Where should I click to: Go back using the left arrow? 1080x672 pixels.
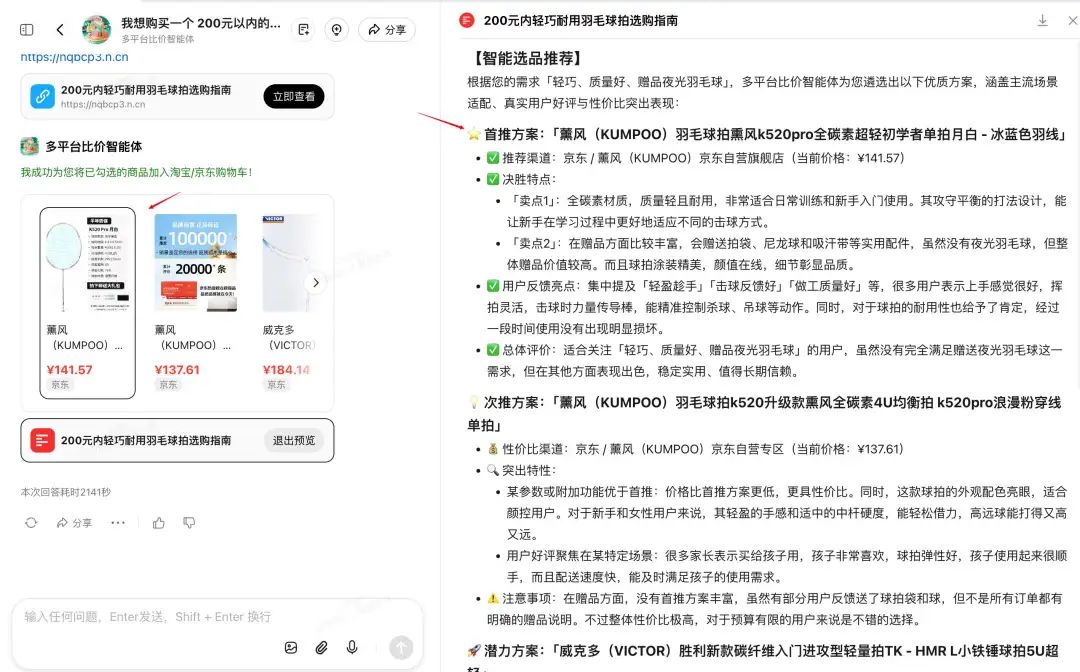[60, 30]
